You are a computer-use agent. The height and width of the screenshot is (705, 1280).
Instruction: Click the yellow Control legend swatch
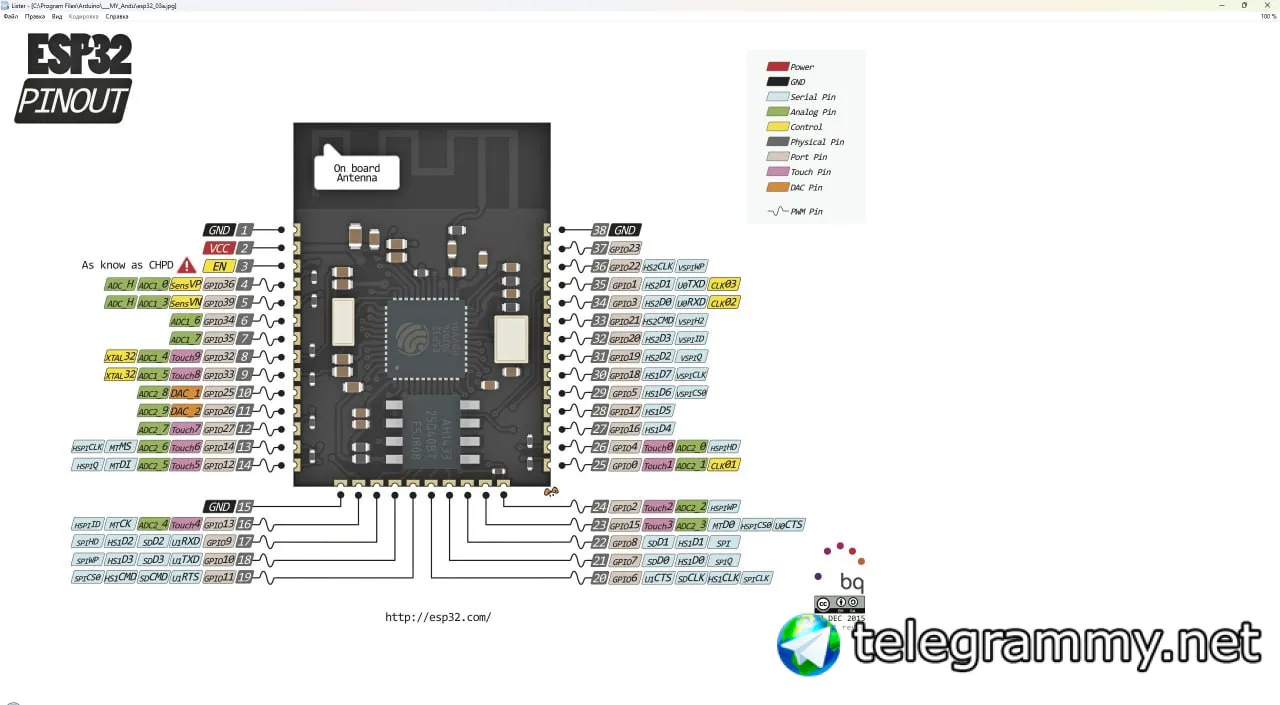point(777,127)
